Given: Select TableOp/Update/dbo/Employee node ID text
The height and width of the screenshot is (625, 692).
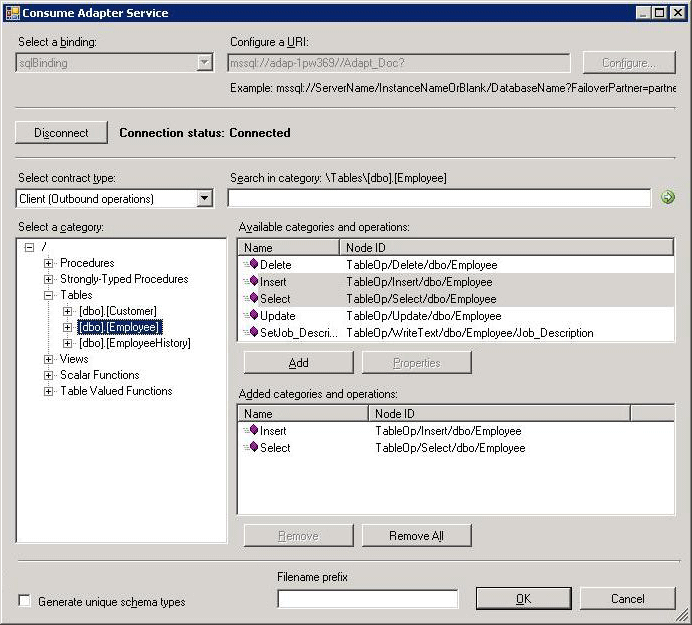Looking at the screenshot, I should 424,316.
